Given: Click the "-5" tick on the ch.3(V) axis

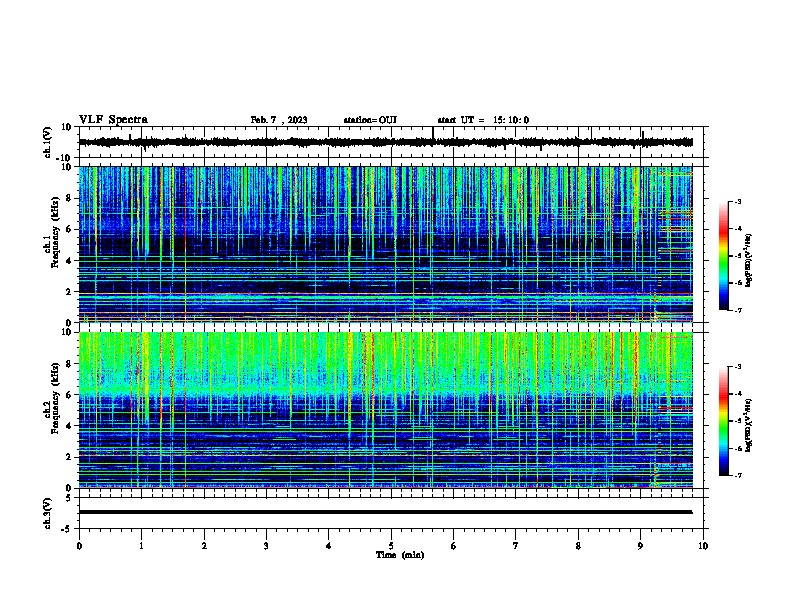Looking at the screenshot, I should click(67, 529).
